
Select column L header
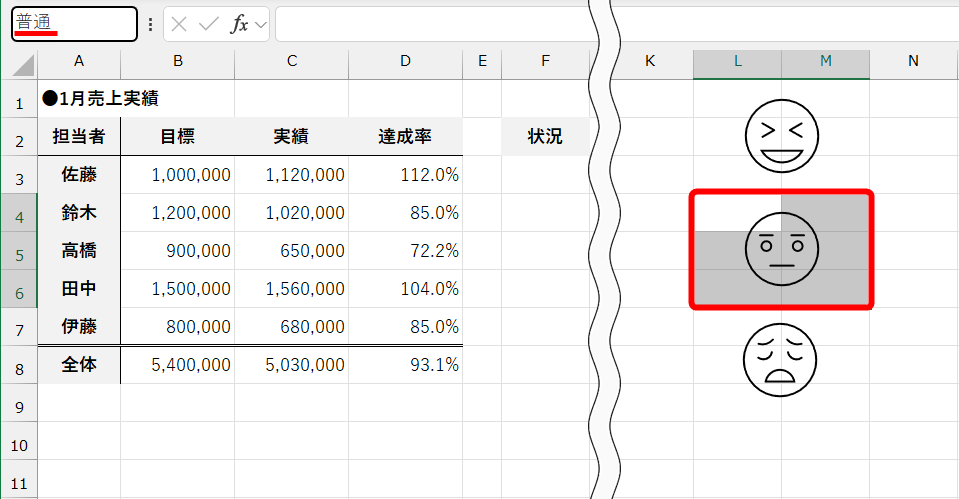[x=737, y=61]
